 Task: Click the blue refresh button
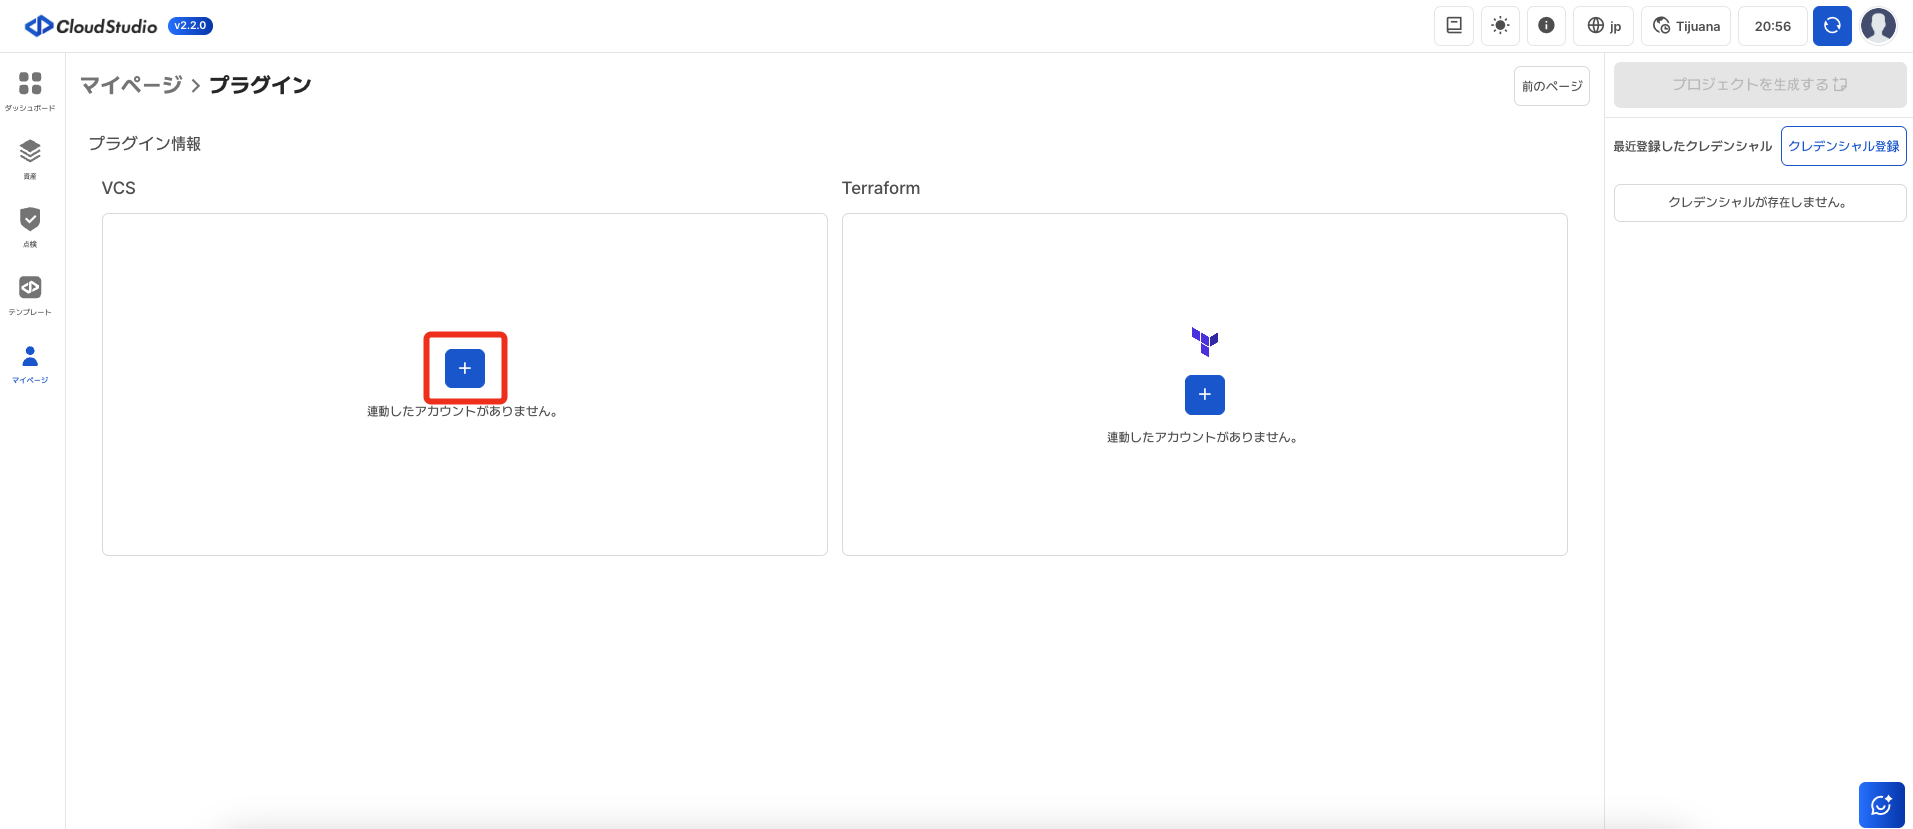coord(1832,26)
